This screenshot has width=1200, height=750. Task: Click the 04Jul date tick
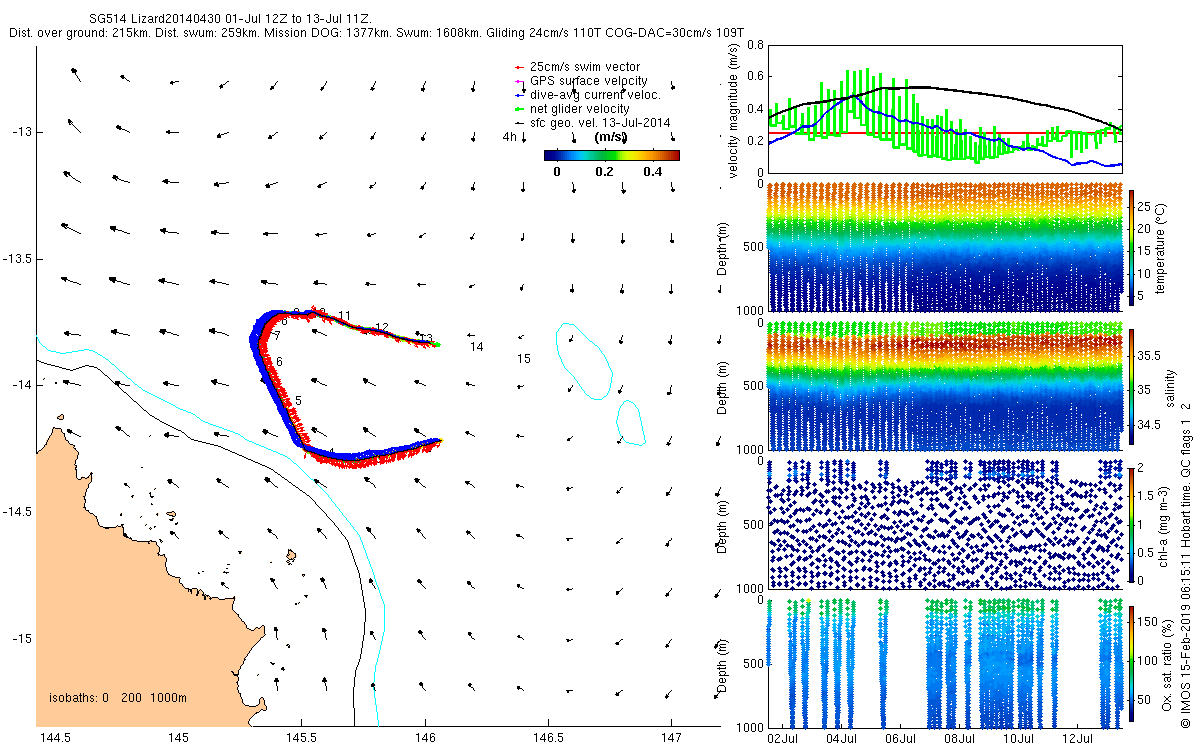coord(841,738)
